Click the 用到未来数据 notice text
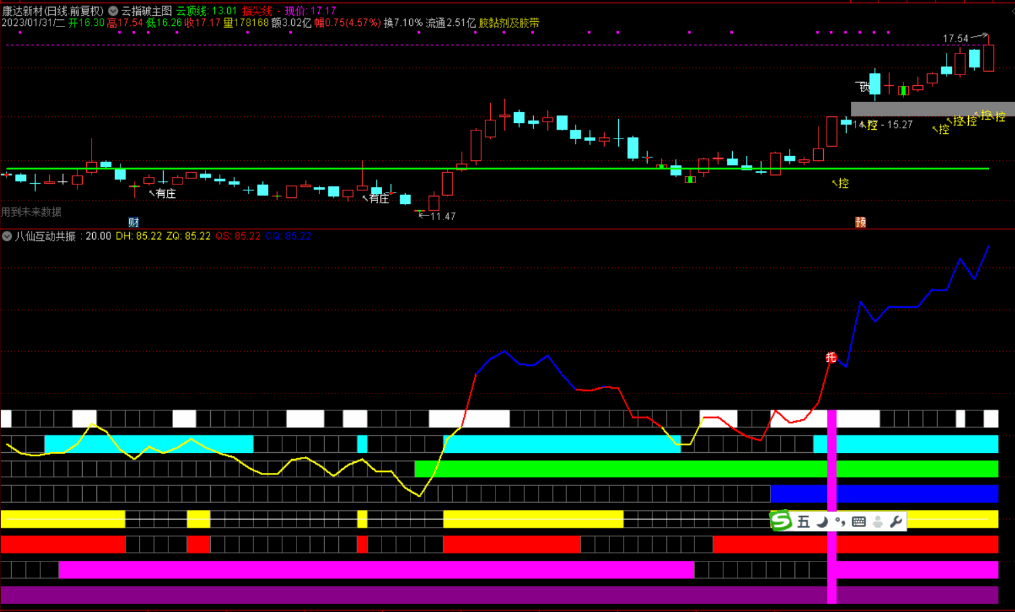 pos(31,212)
